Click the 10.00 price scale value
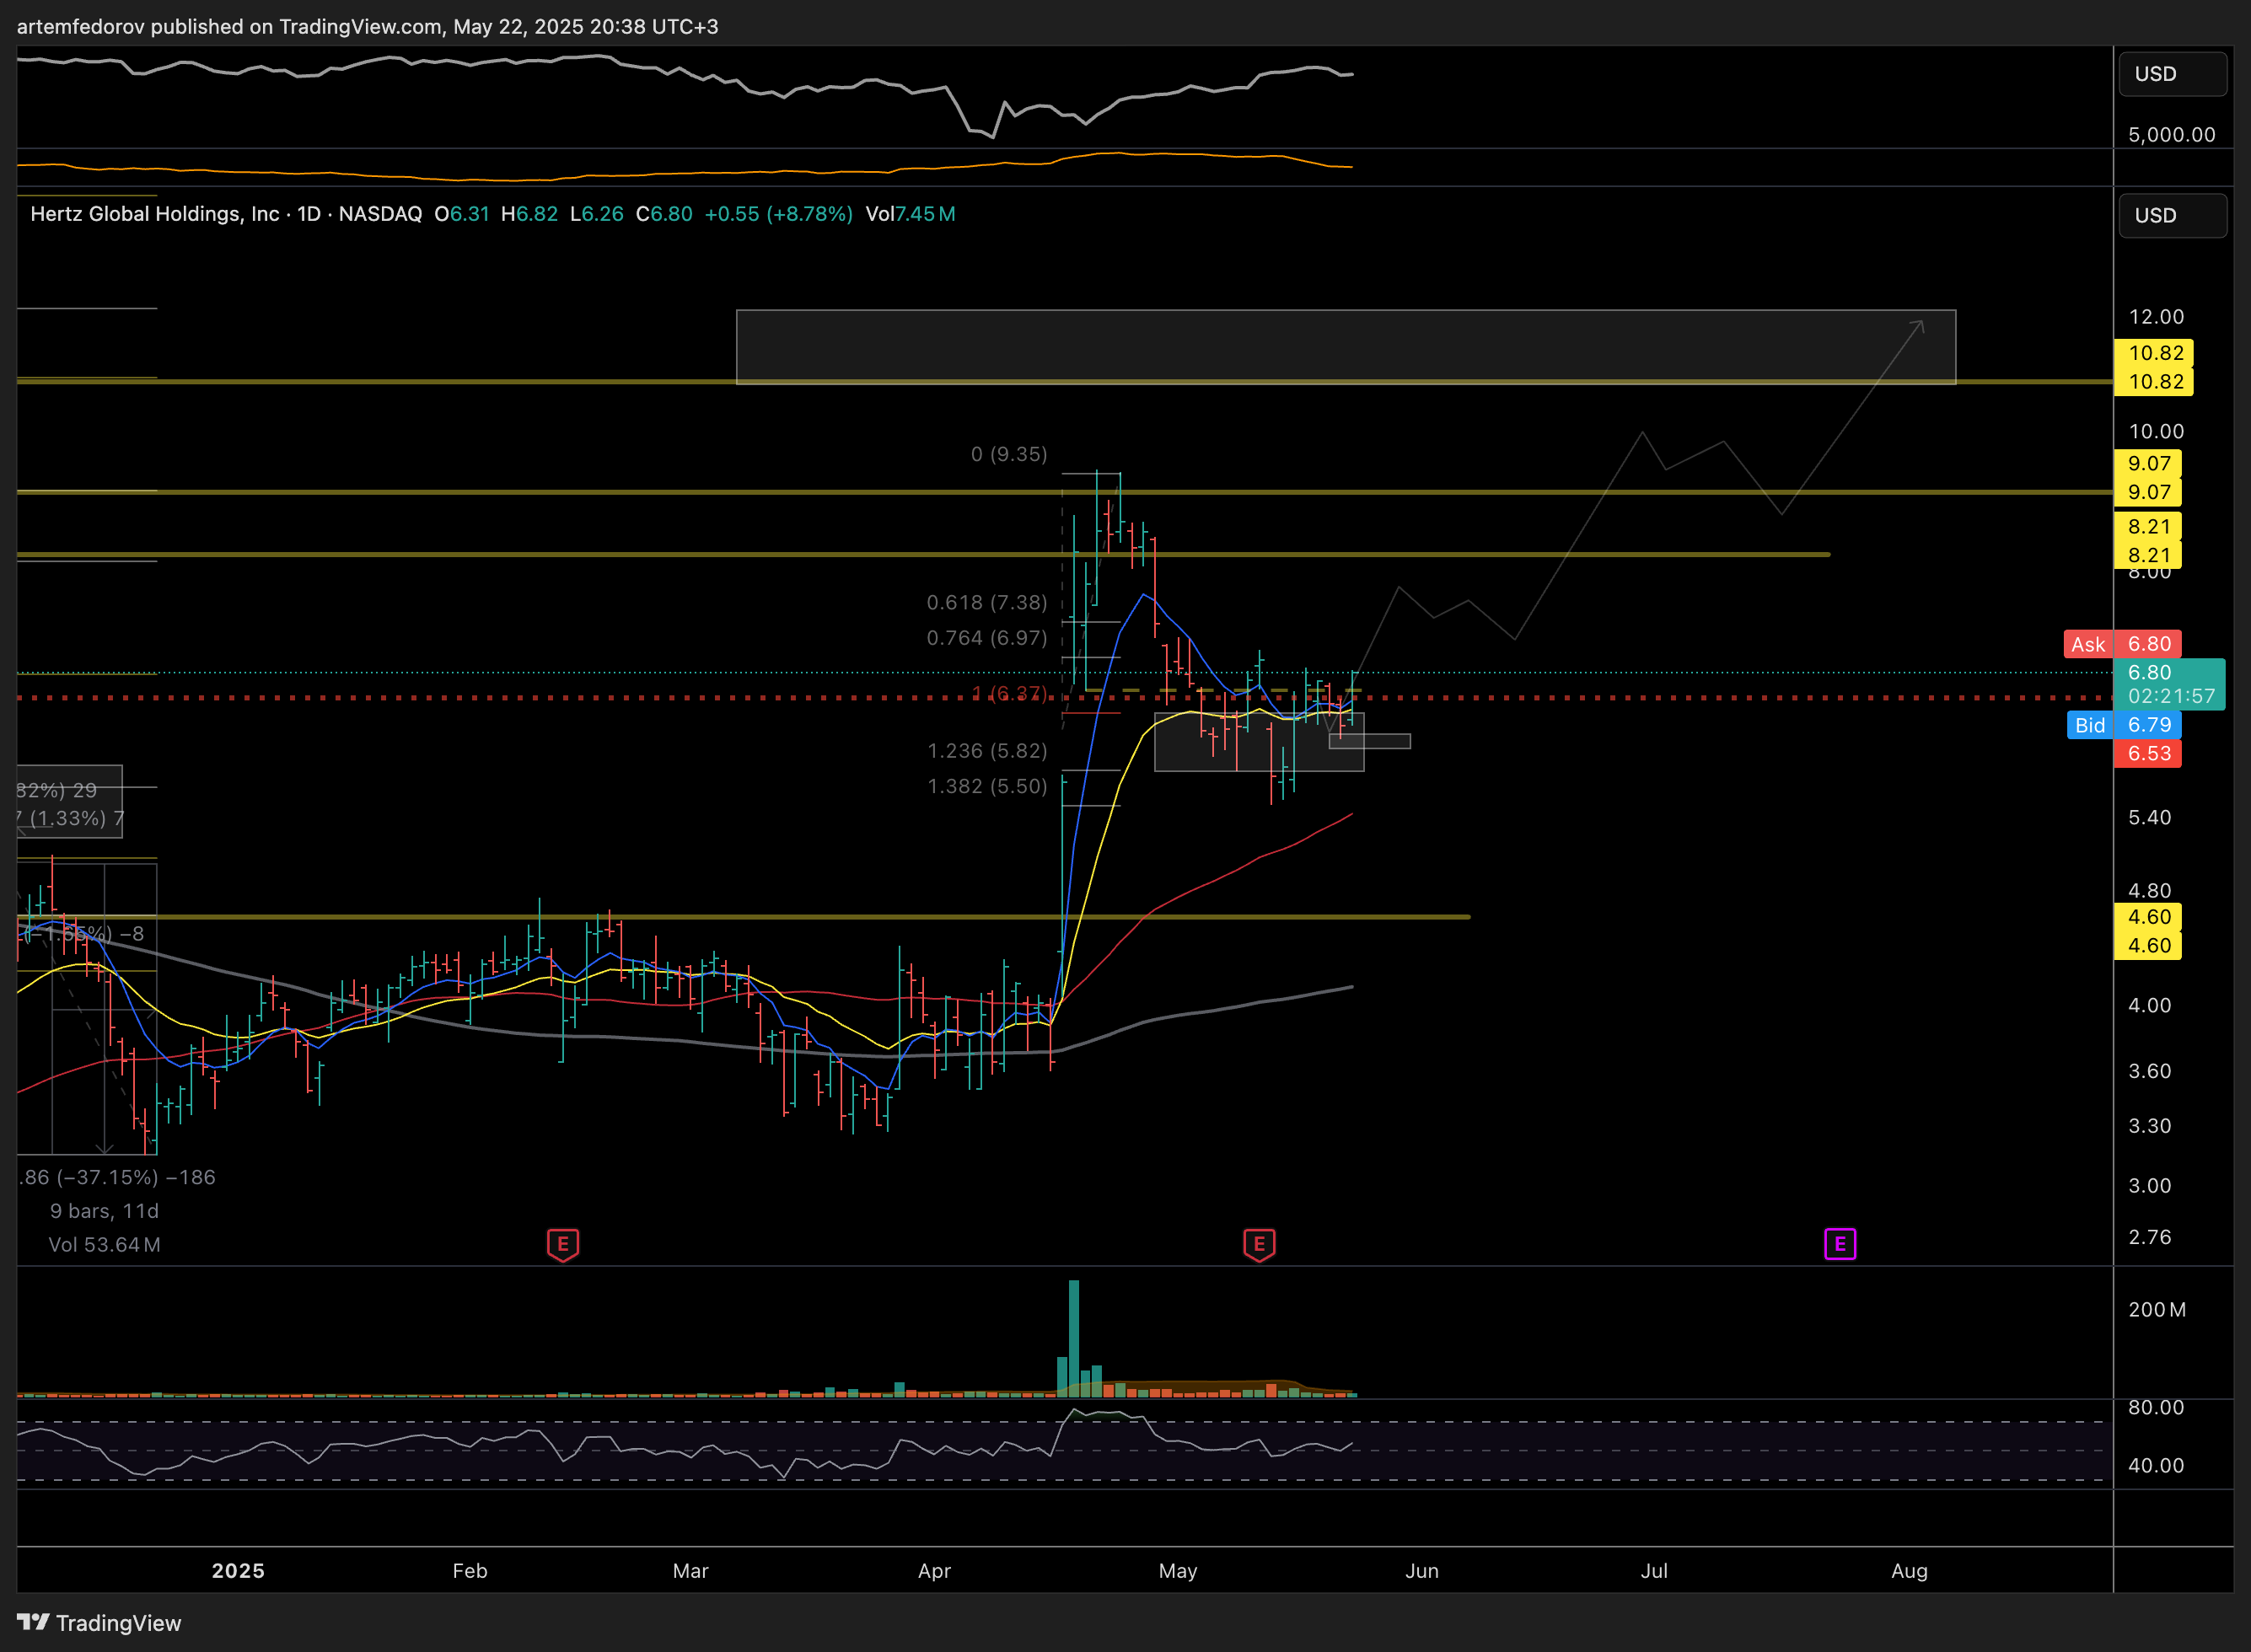The height and width of the screenshot is (1652, 2251). point(2156,432)
